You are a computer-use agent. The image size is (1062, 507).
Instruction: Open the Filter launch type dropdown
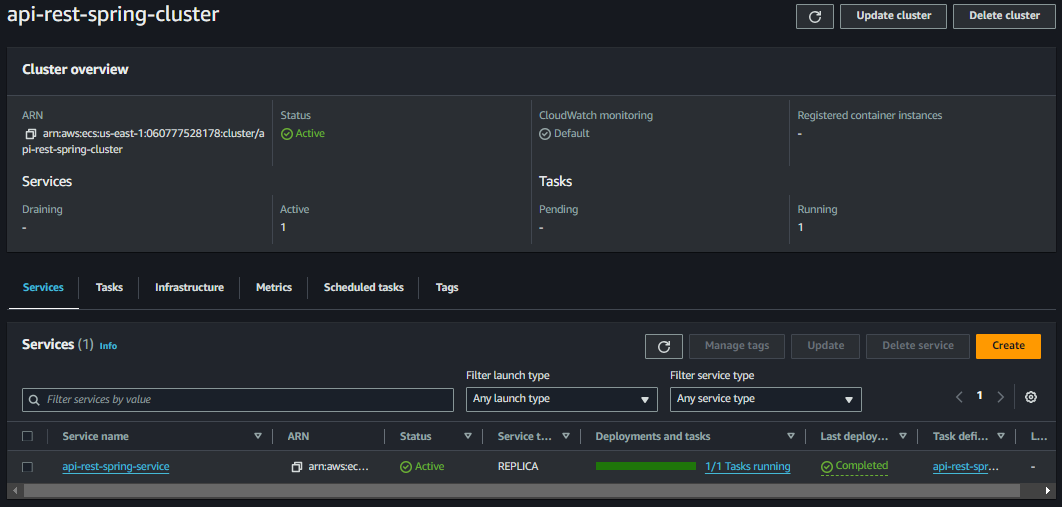pos(561,399)
